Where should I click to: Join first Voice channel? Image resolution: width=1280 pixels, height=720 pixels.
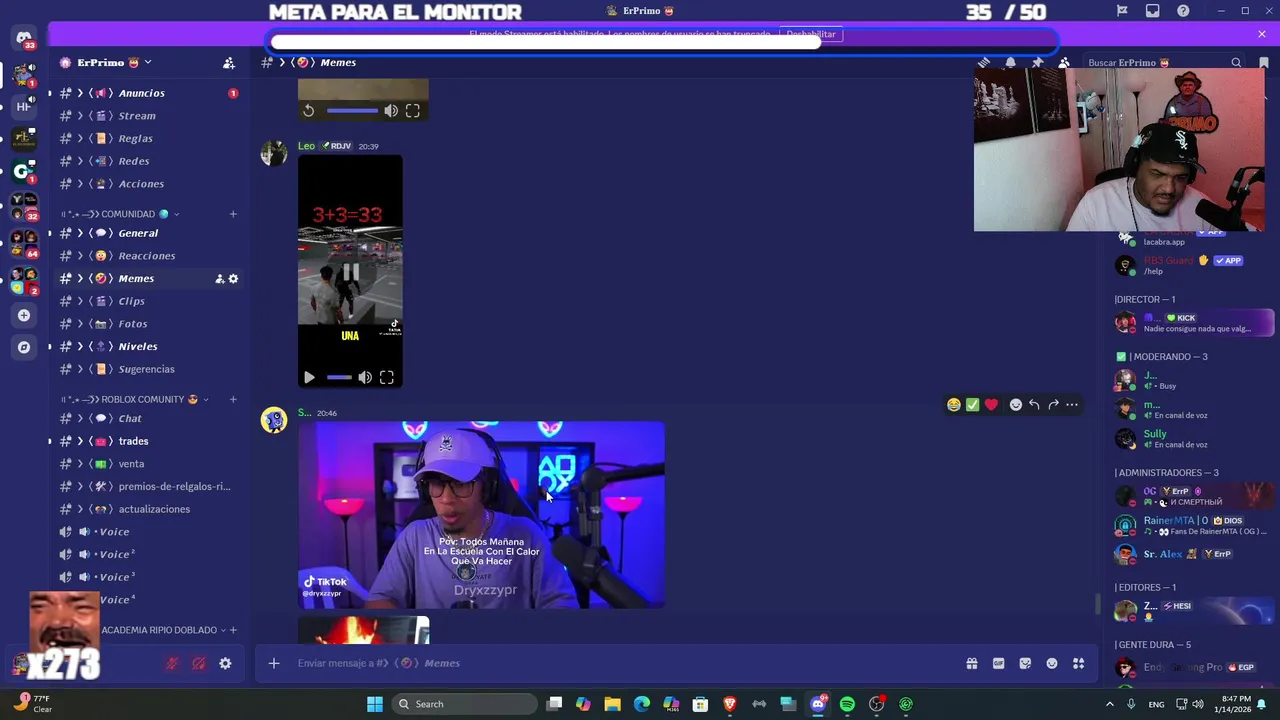click(x=148, y=532)
